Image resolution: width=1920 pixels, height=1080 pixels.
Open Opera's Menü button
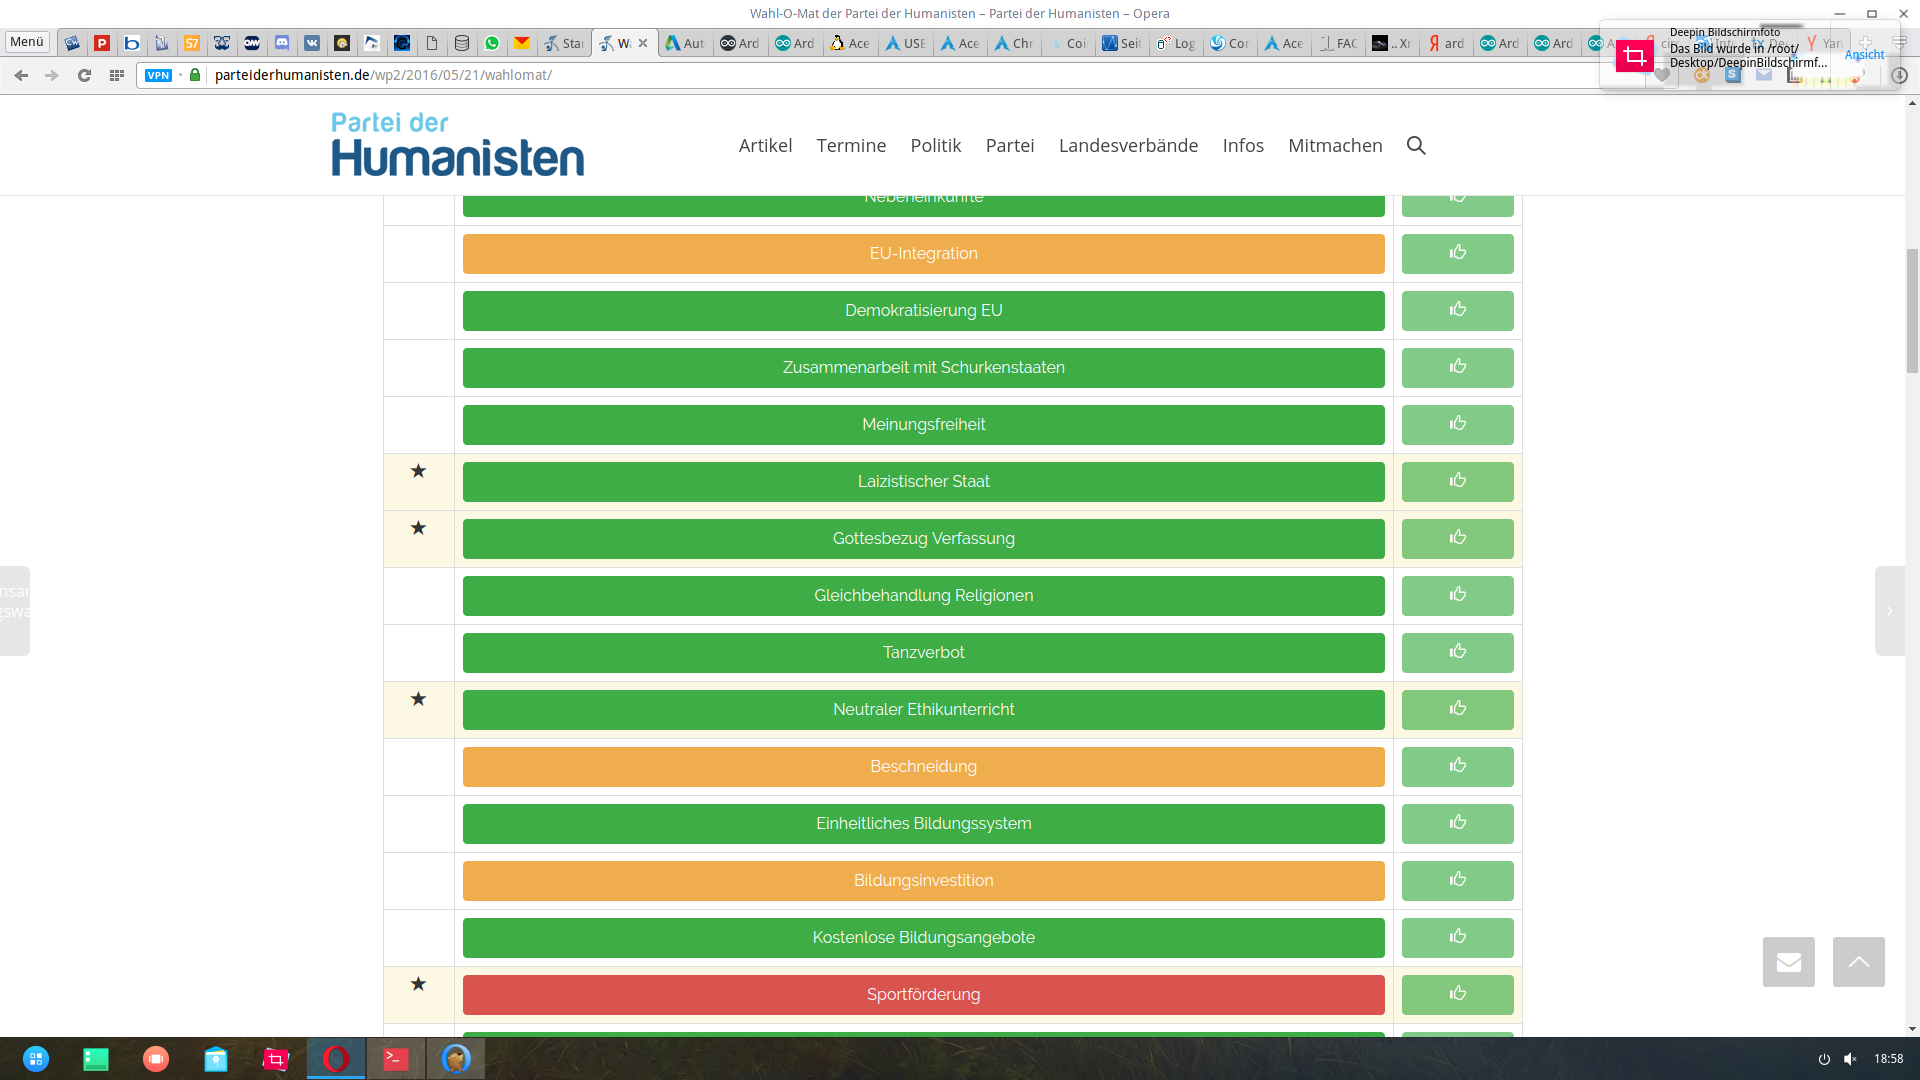coord(27,42)
